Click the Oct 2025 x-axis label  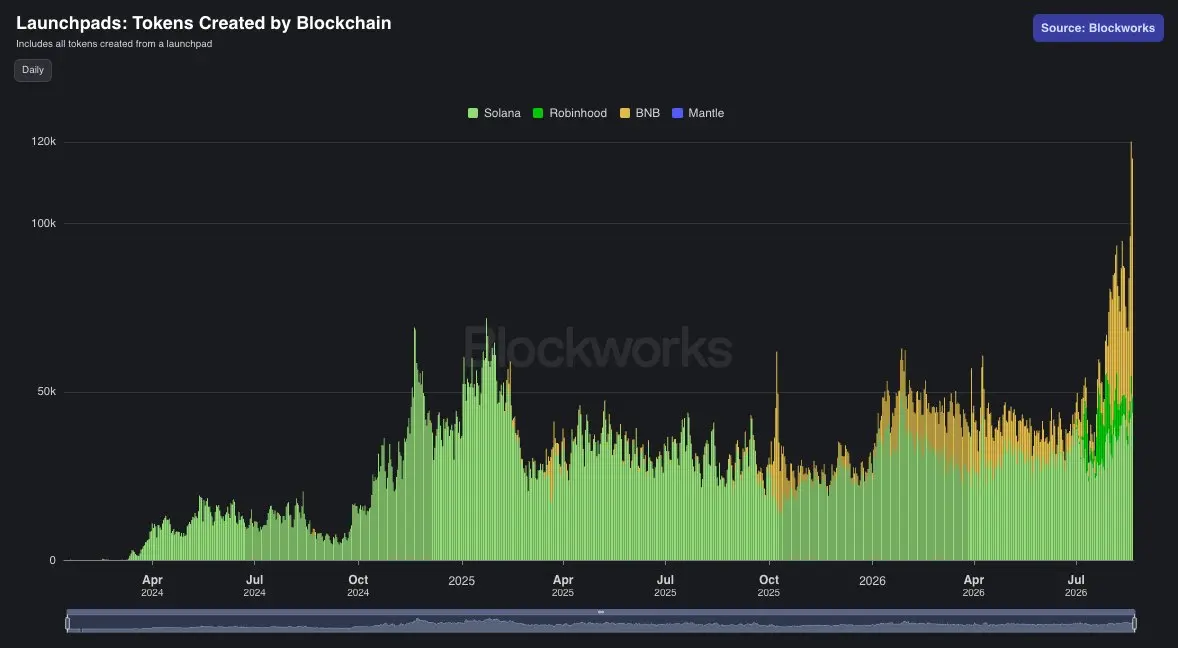coord(769,586)
